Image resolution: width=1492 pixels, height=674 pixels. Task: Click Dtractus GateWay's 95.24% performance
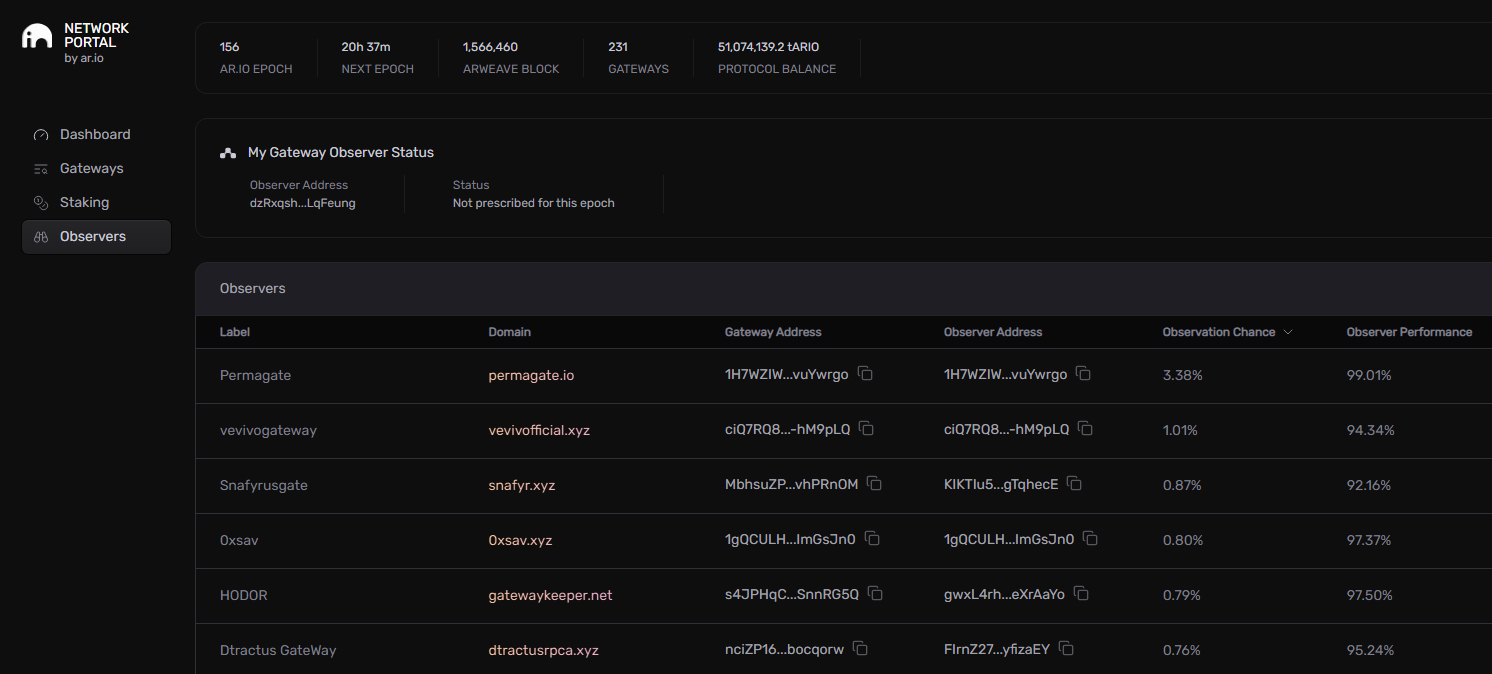click(x=1370, y=650)
